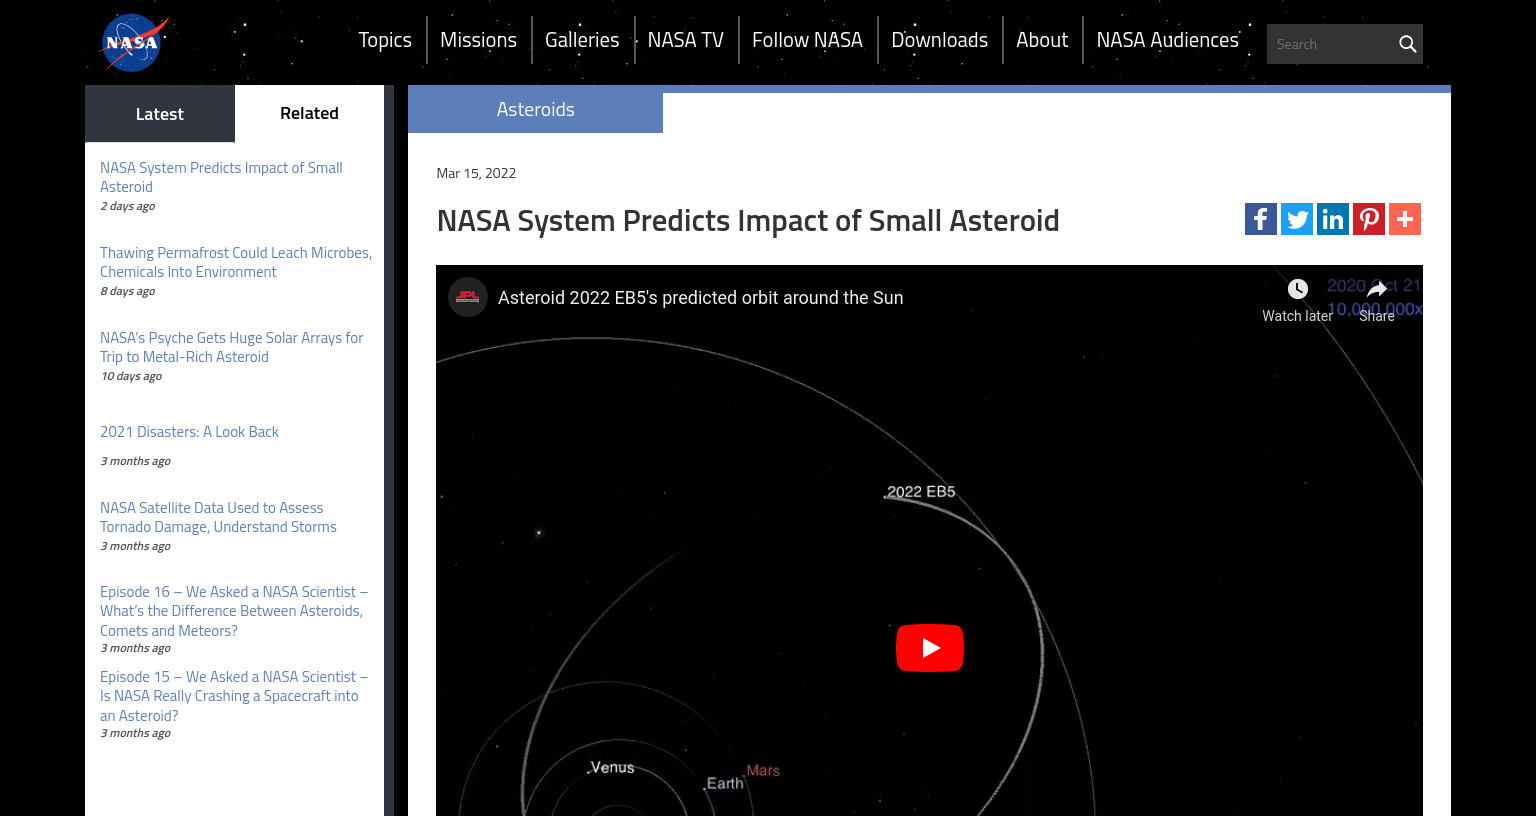
Task: Open the JPL channel avatar
Action: (x=468, y=297)
